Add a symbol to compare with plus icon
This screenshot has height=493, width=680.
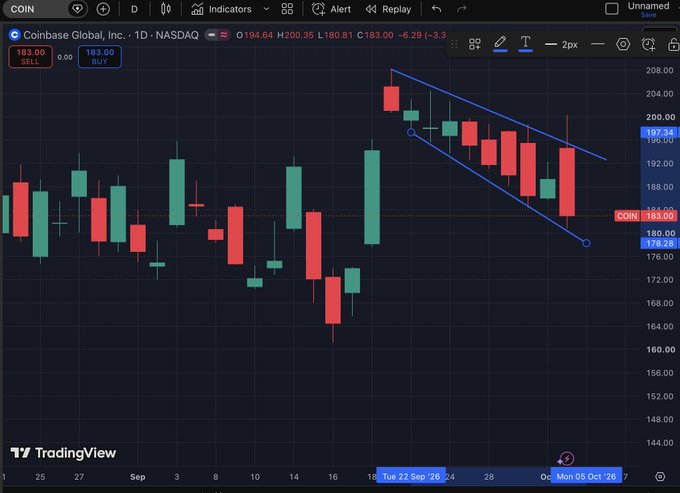pos(103,9)
